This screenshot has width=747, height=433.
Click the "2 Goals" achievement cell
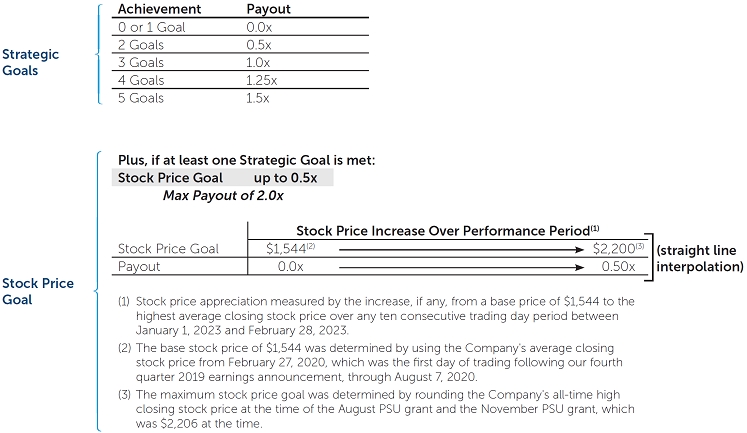click(x=144, y=45)
